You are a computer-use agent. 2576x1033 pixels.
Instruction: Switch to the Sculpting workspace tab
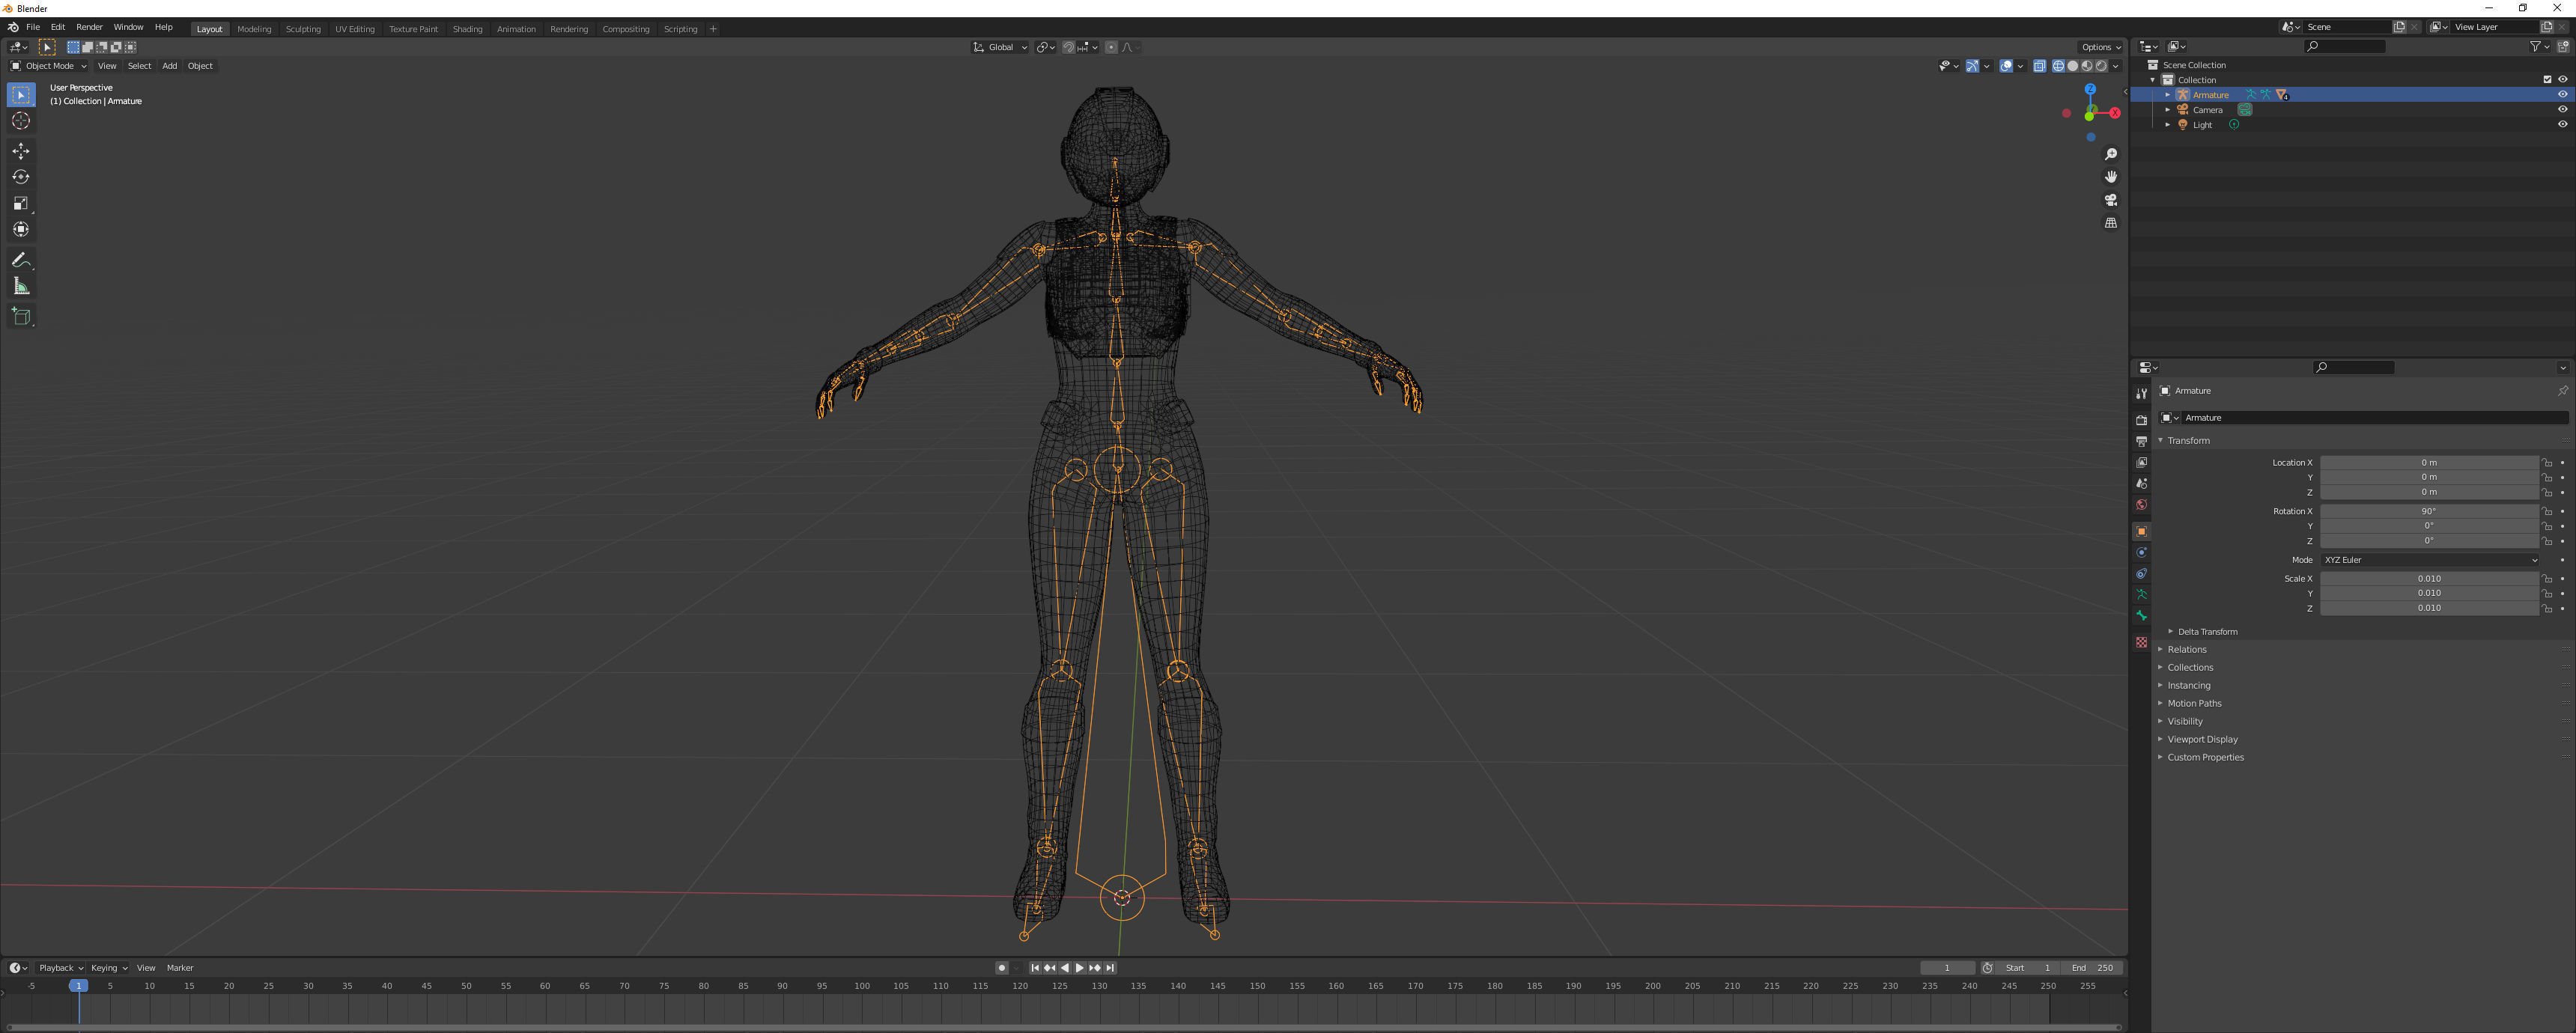(x=303, y=29)
